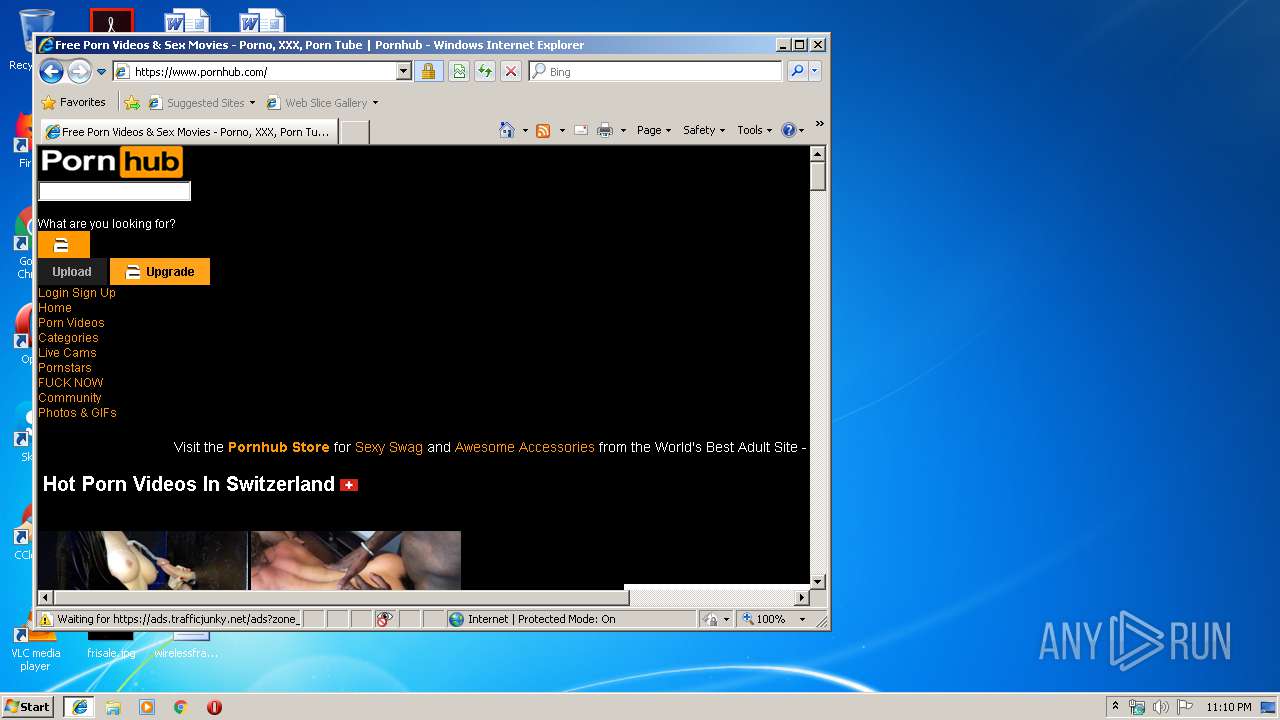This screenshot has width=1280, height=720.
Task: Go back with the IE Back button
Action: [x=51, y=71]
